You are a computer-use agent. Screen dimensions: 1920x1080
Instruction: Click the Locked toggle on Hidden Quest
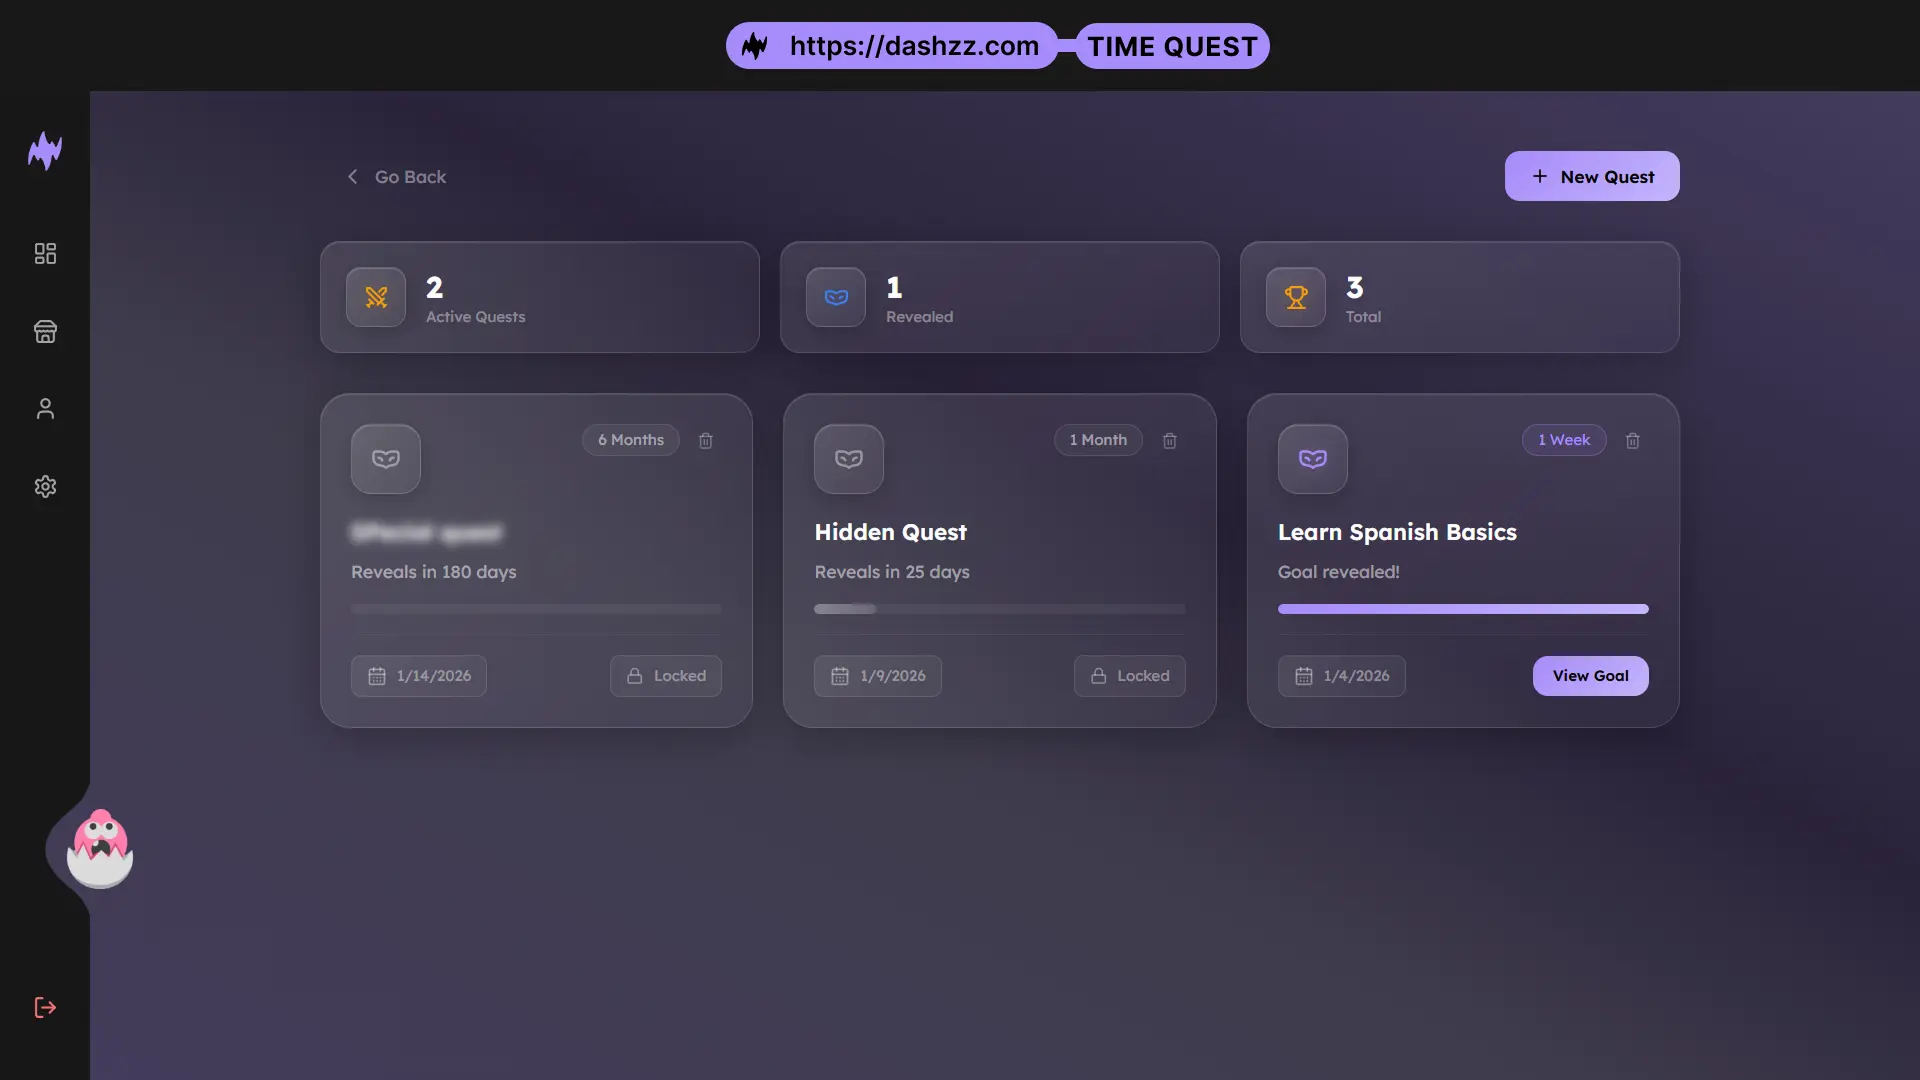1129,676
